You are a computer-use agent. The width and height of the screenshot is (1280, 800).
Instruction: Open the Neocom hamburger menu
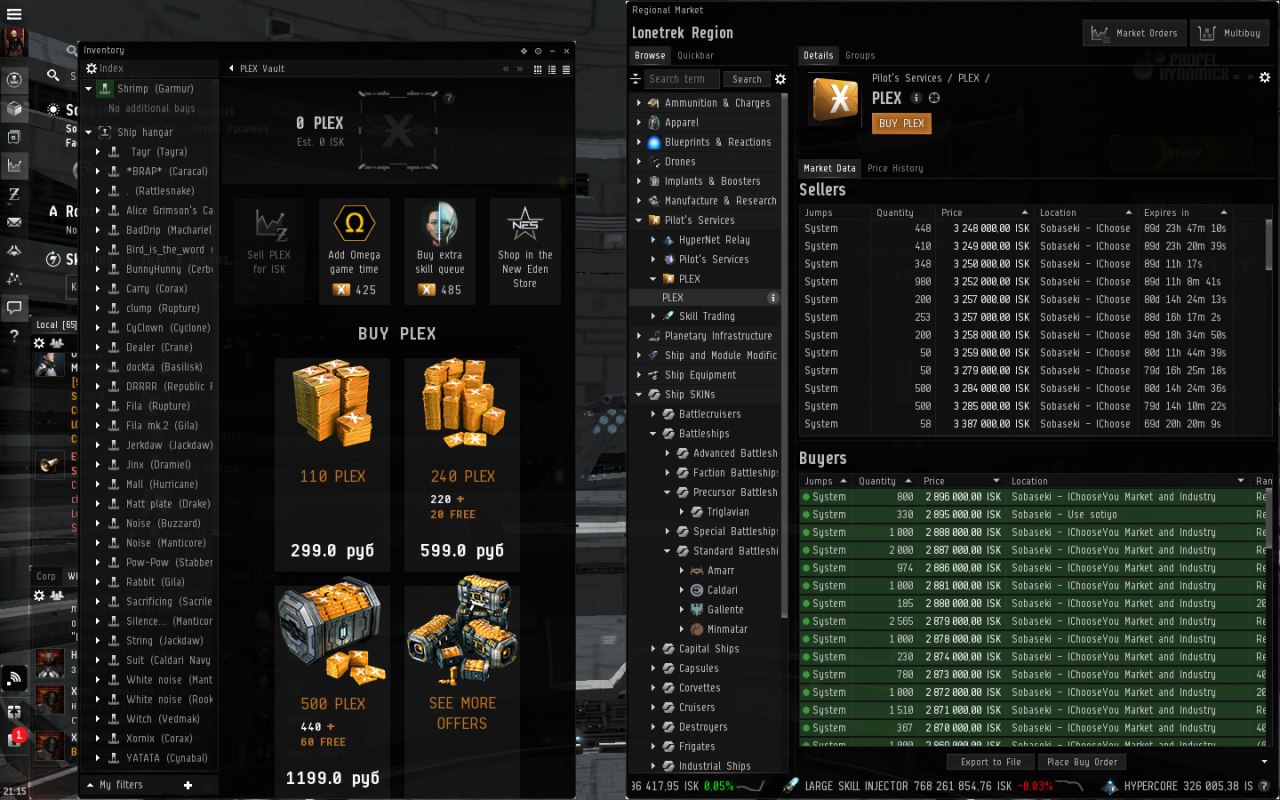pos(14,14)
